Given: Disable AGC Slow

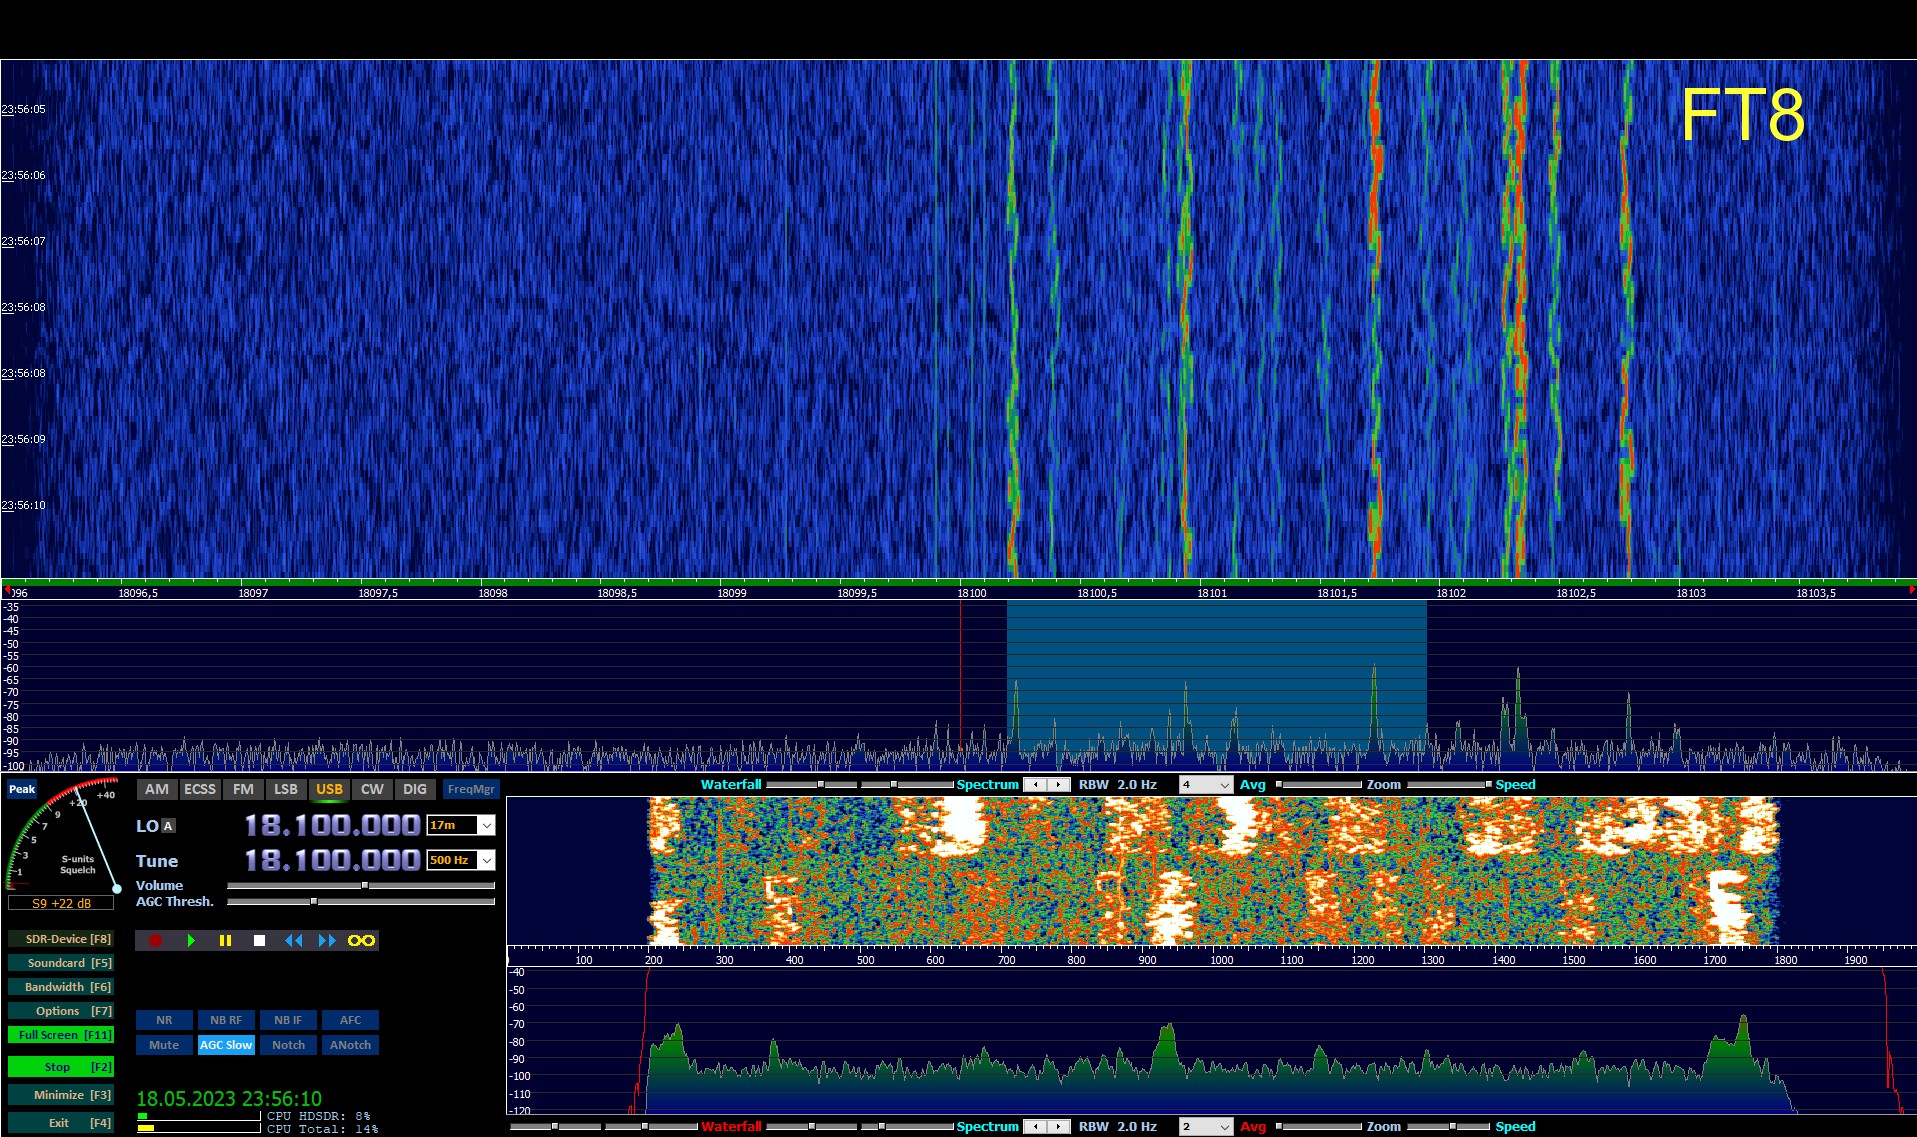Looking at the screenshot, I should pyautogui.click(x=226, y=1045).
